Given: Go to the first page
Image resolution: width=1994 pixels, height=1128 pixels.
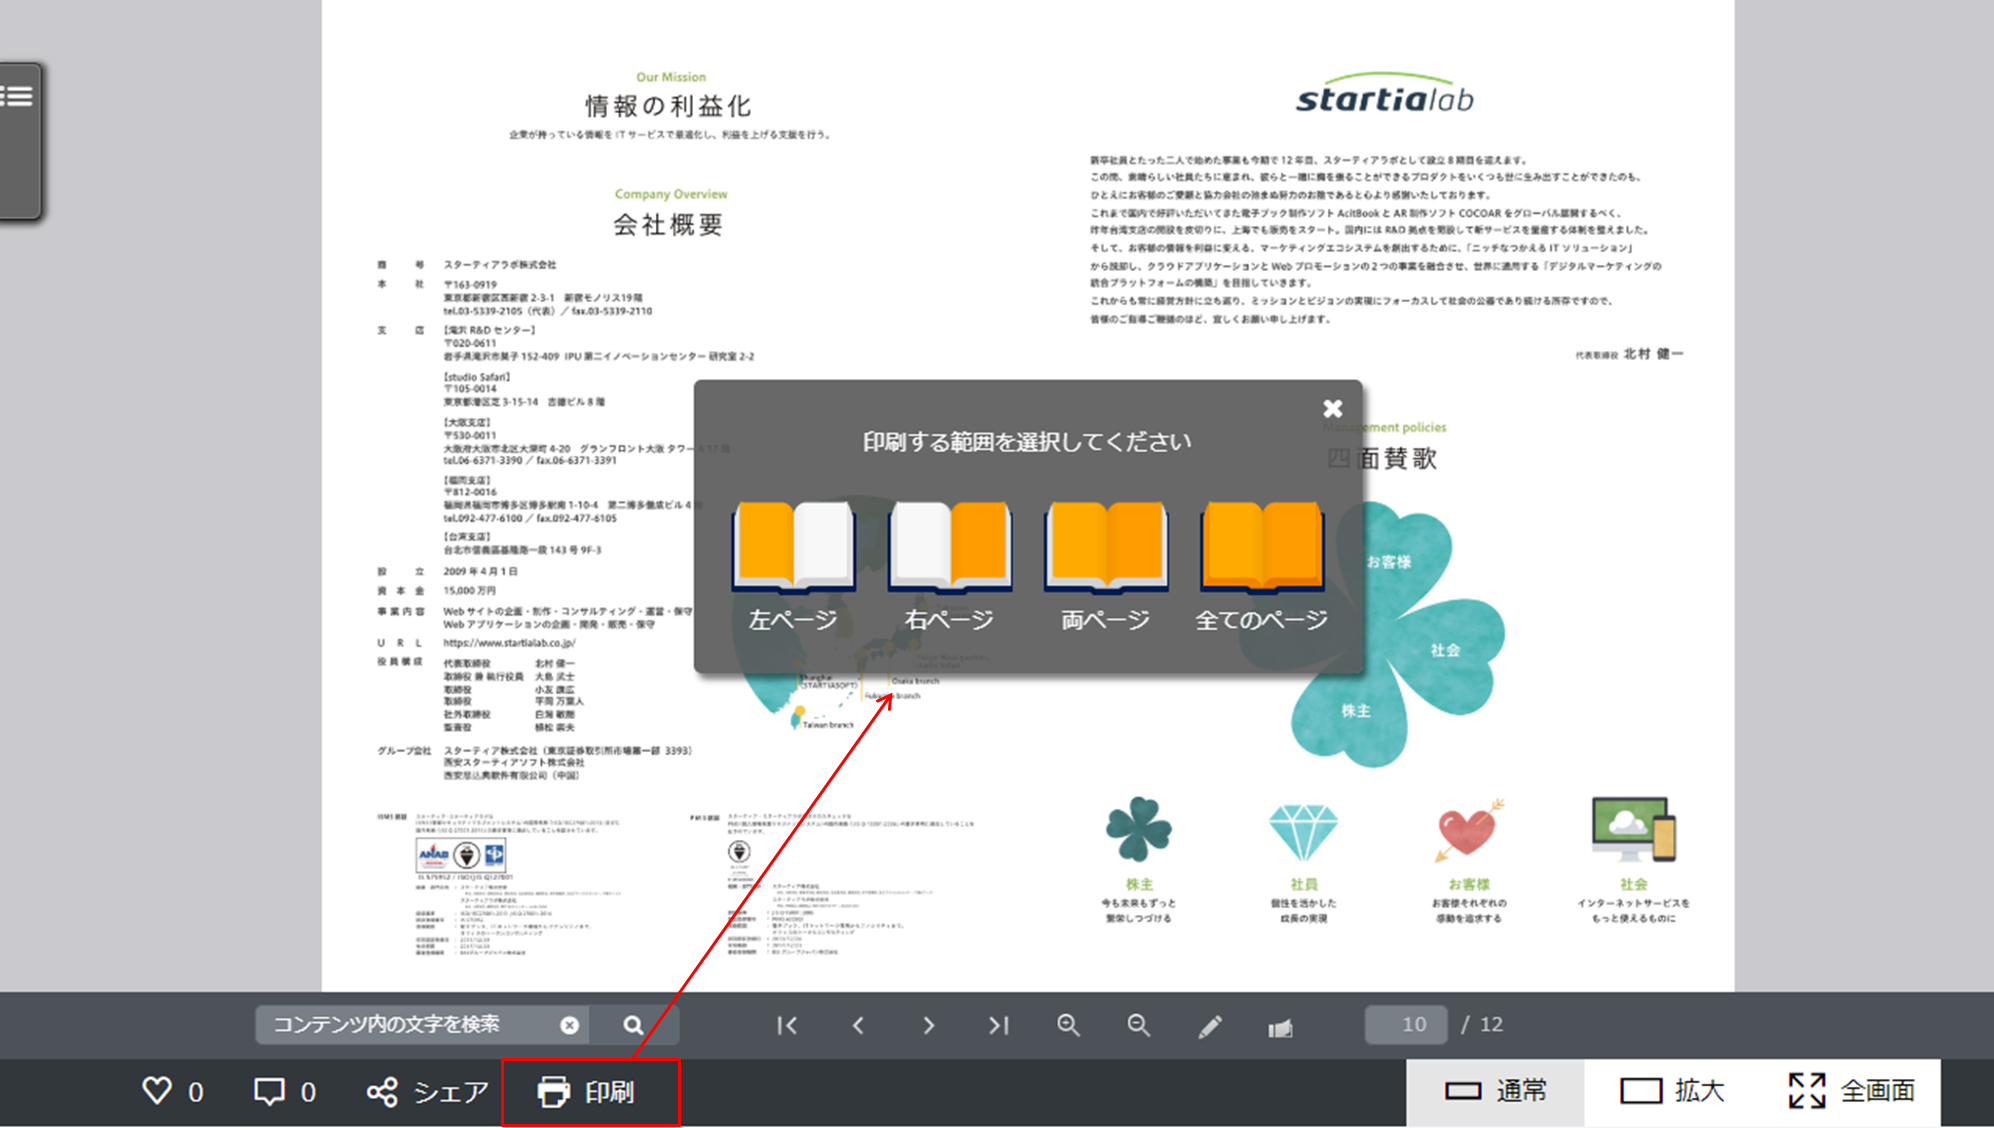Looking at the screenshot, I should 787,1025.
